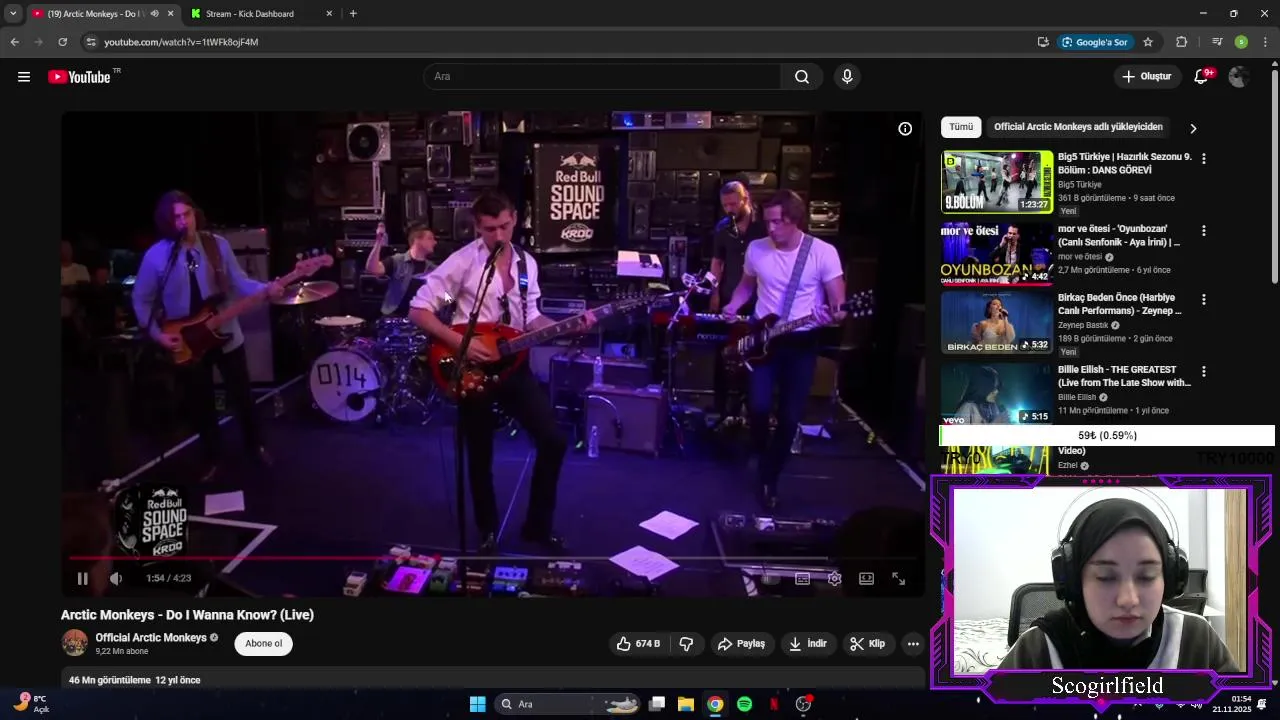This screenshot has width=1280, height=720.
Task: Go back in browser history
Action: click(x=14, y=42)
